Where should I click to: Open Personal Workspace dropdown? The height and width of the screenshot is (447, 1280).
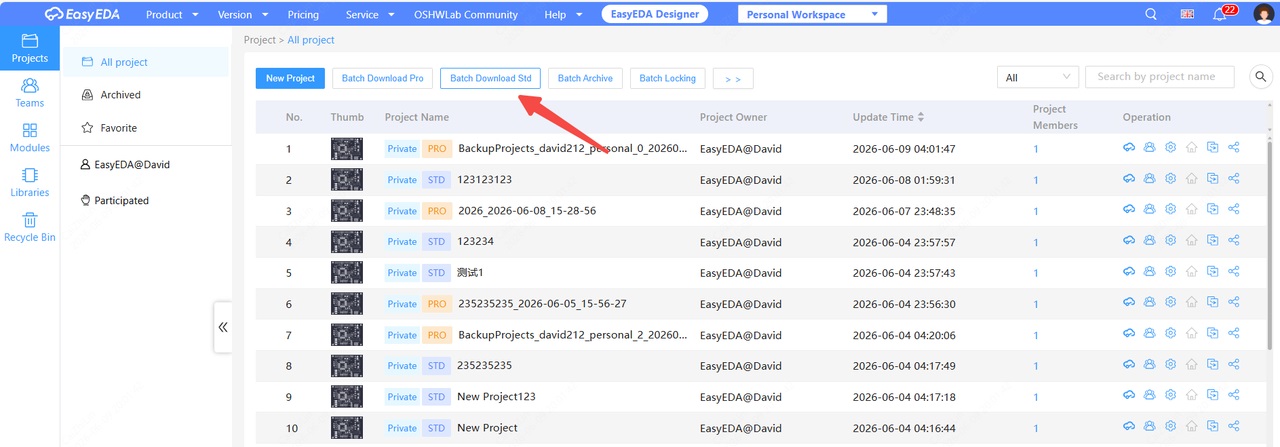point(812,14)
